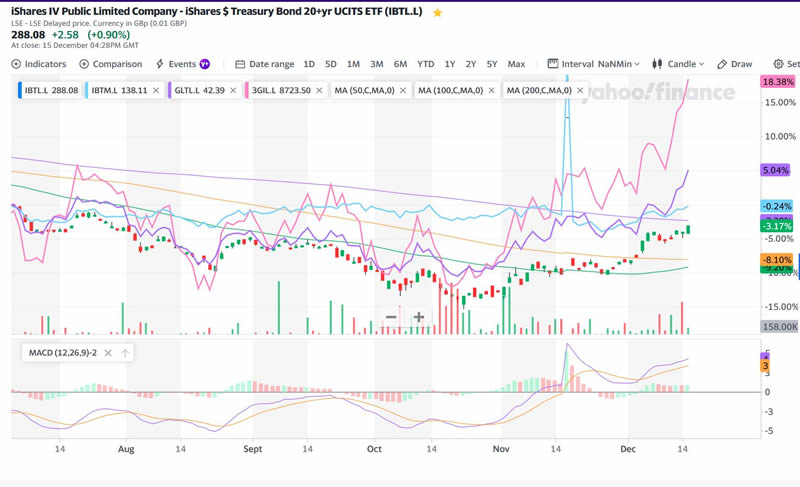800x487 pixels.
Task: Open chart Settings gear
Action: [x=779, y=64]
